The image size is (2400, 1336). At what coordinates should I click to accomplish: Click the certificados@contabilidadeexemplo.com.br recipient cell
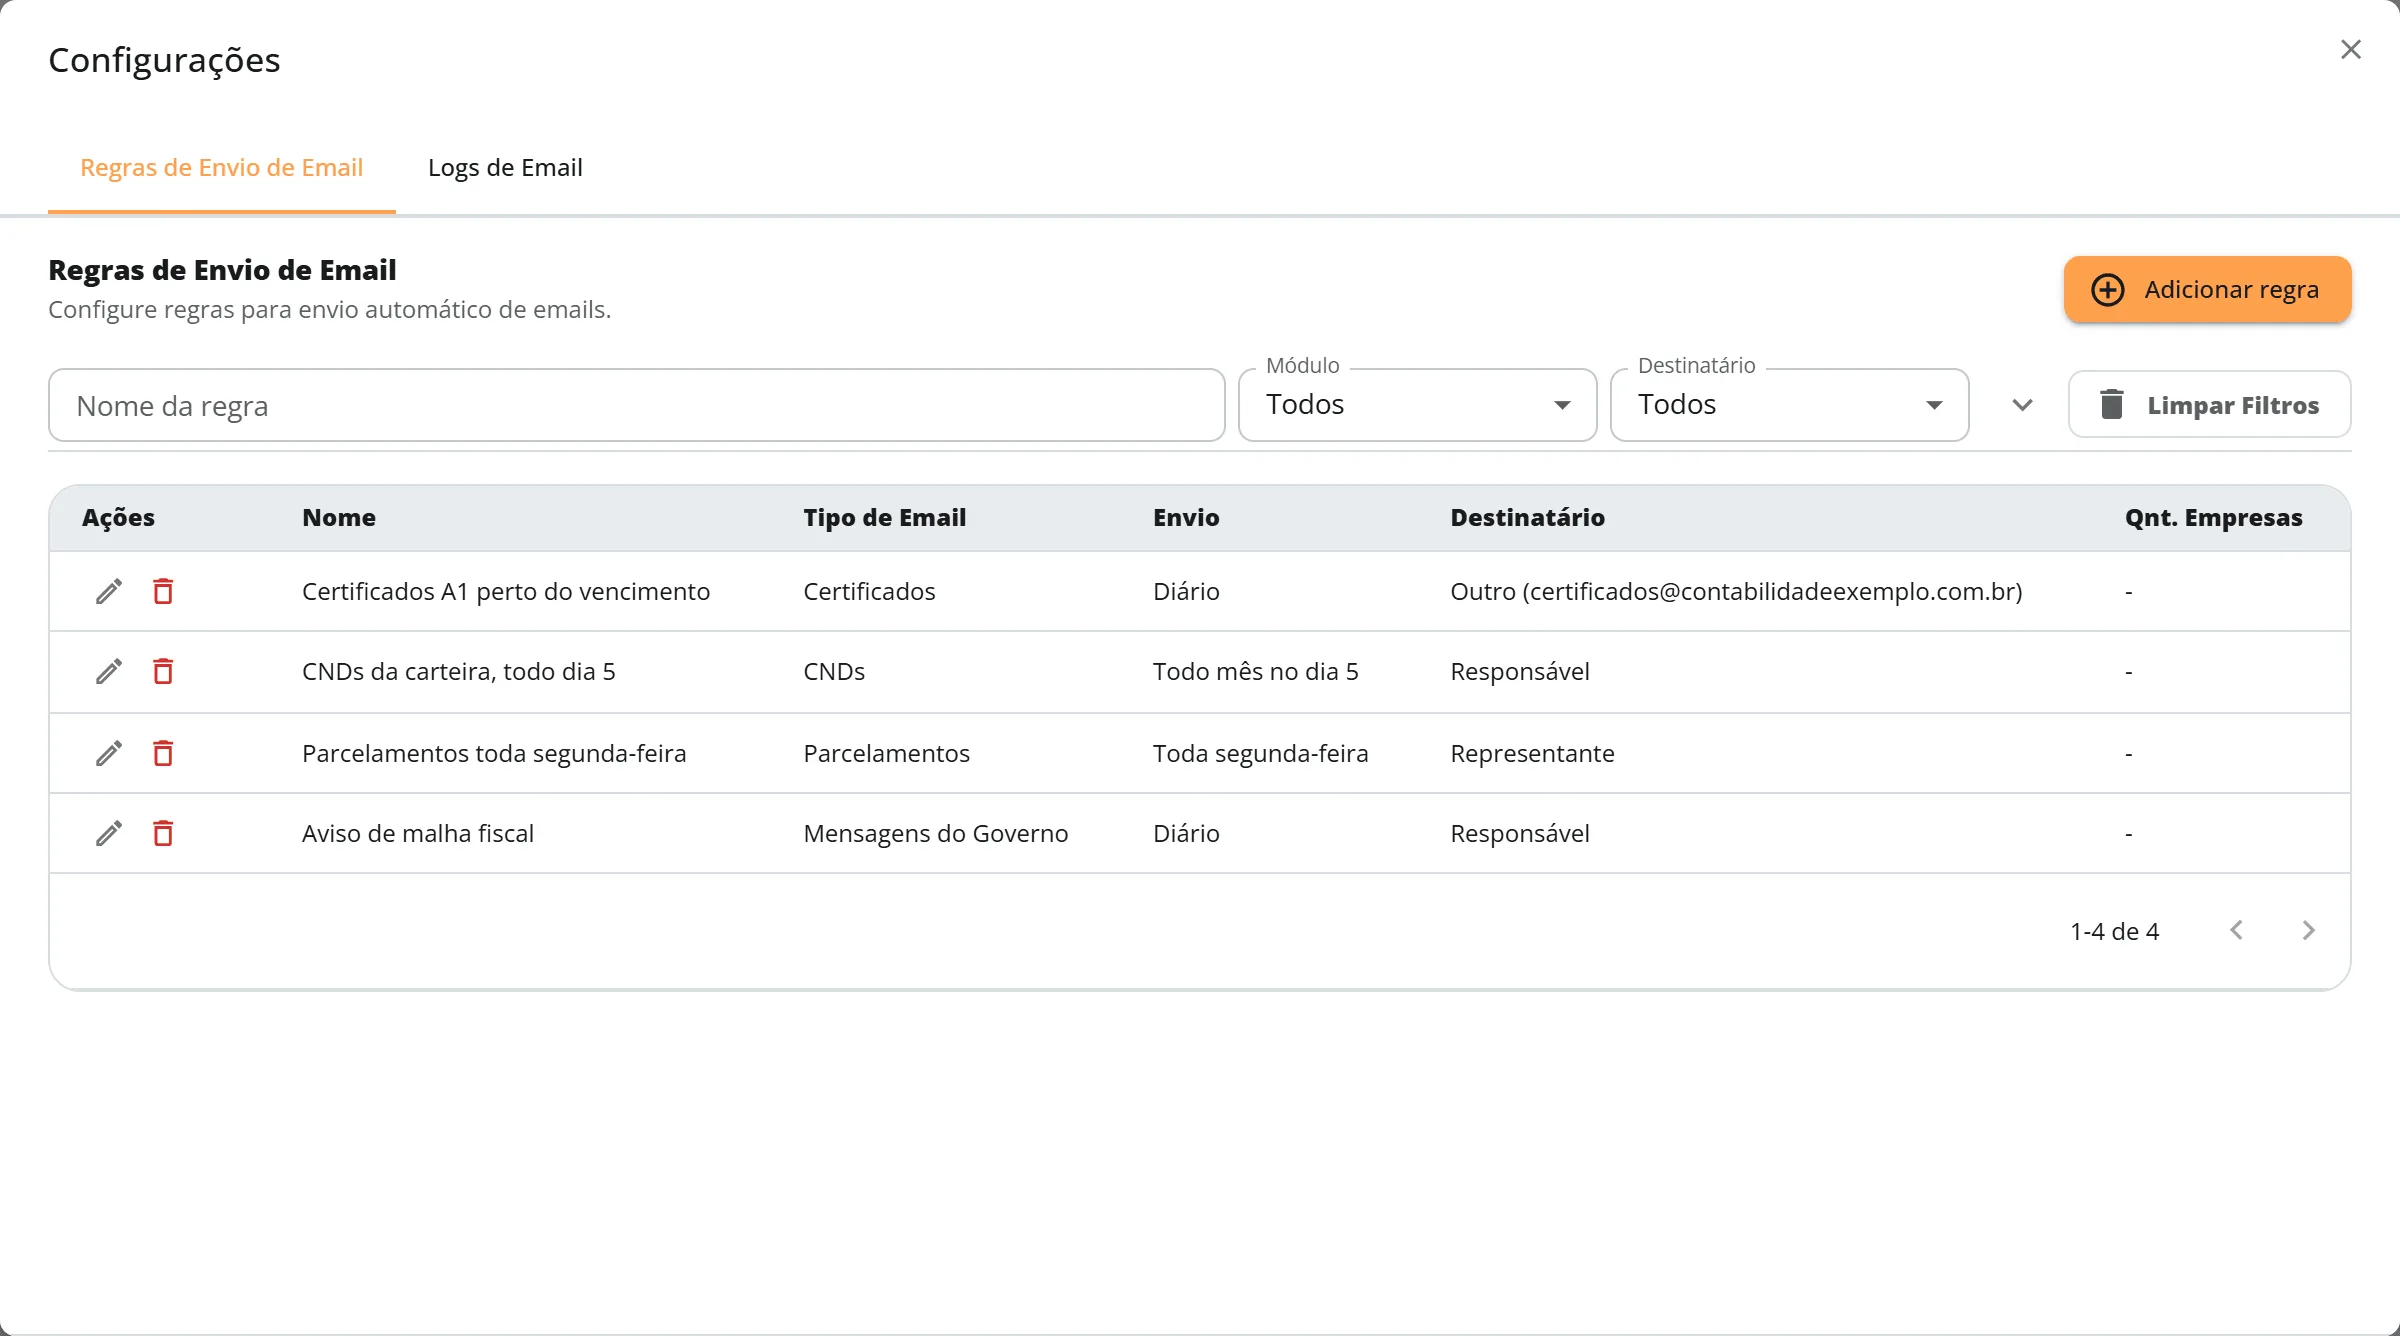(1736, 591)
